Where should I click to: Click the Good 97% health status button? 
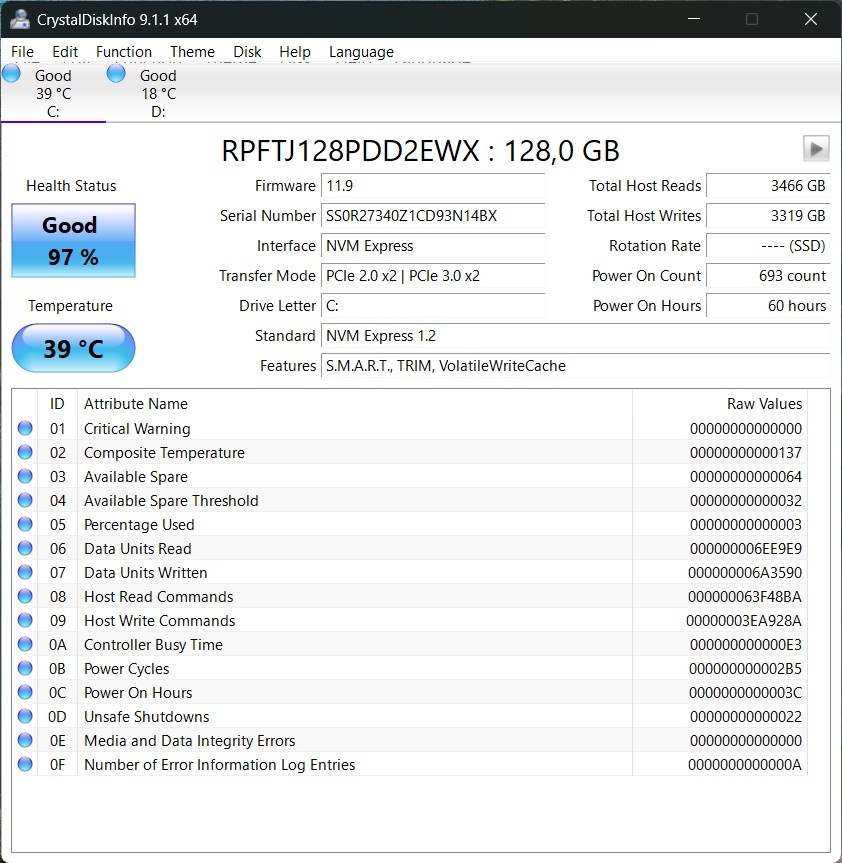pos(72,240)
